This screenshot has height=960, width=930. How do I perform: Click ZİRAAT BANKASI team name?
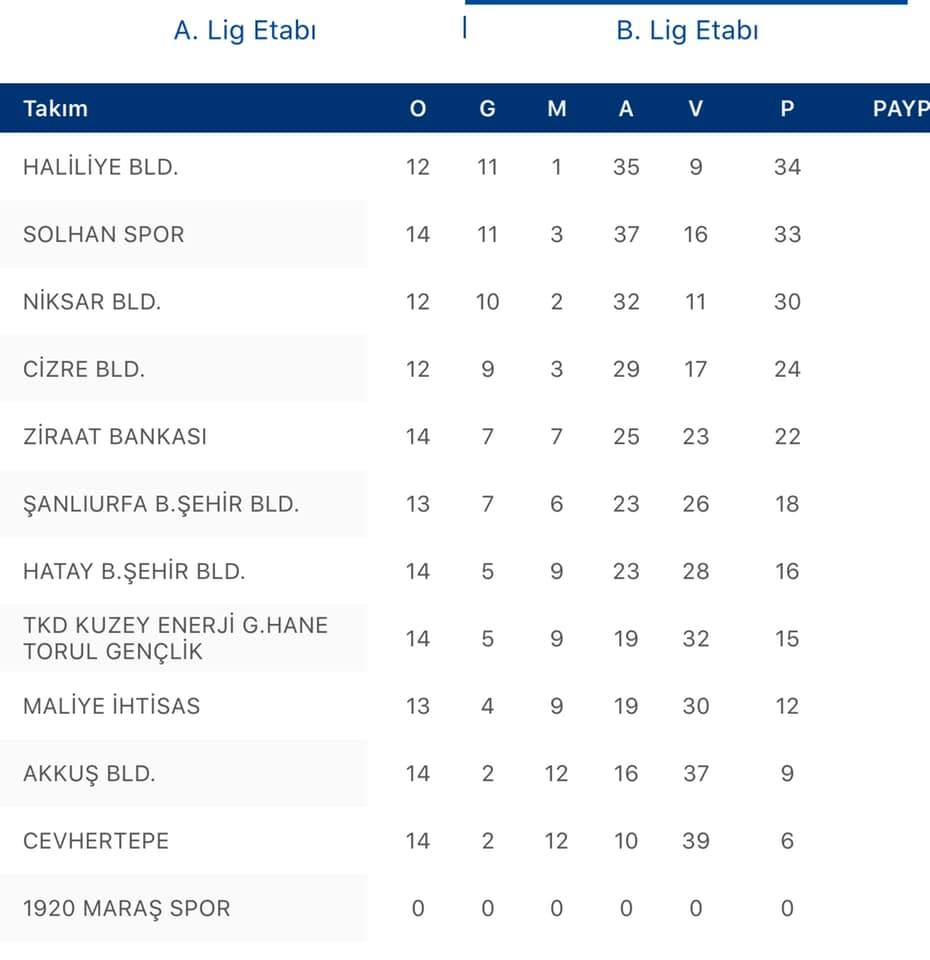tap(115, 436)
